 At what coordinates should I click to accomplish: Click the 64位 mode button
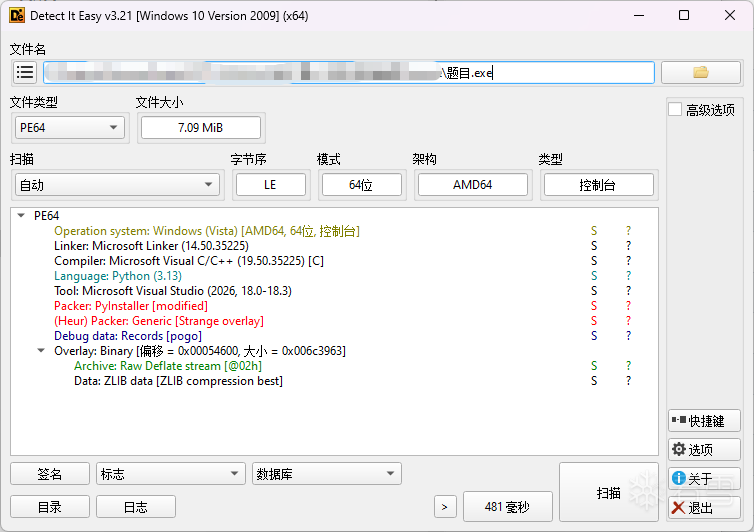coord(361,185)
